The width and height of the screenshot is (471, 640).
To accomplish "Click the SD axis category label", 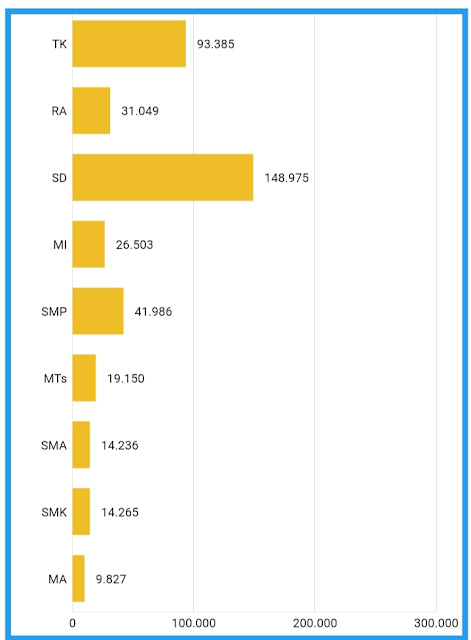I will click(59, 178).
